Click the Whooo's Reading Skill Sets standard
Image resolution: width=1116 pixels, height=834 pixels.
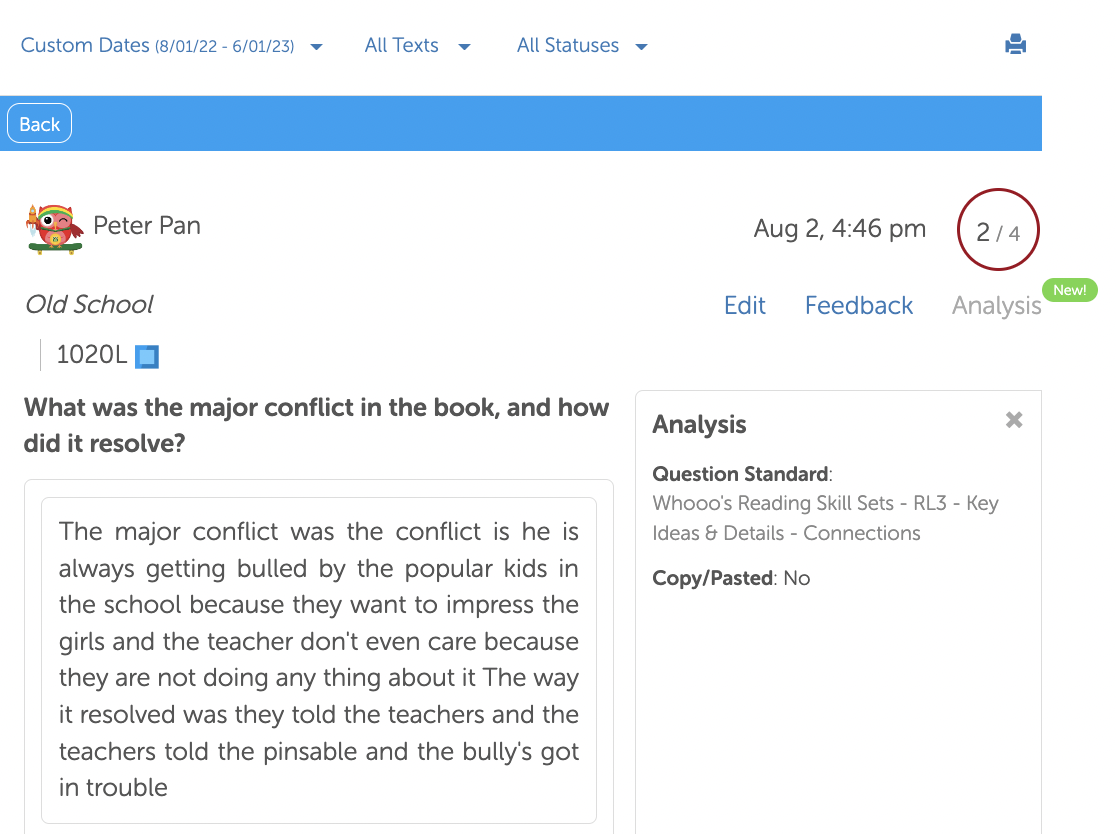click(825, 518)
